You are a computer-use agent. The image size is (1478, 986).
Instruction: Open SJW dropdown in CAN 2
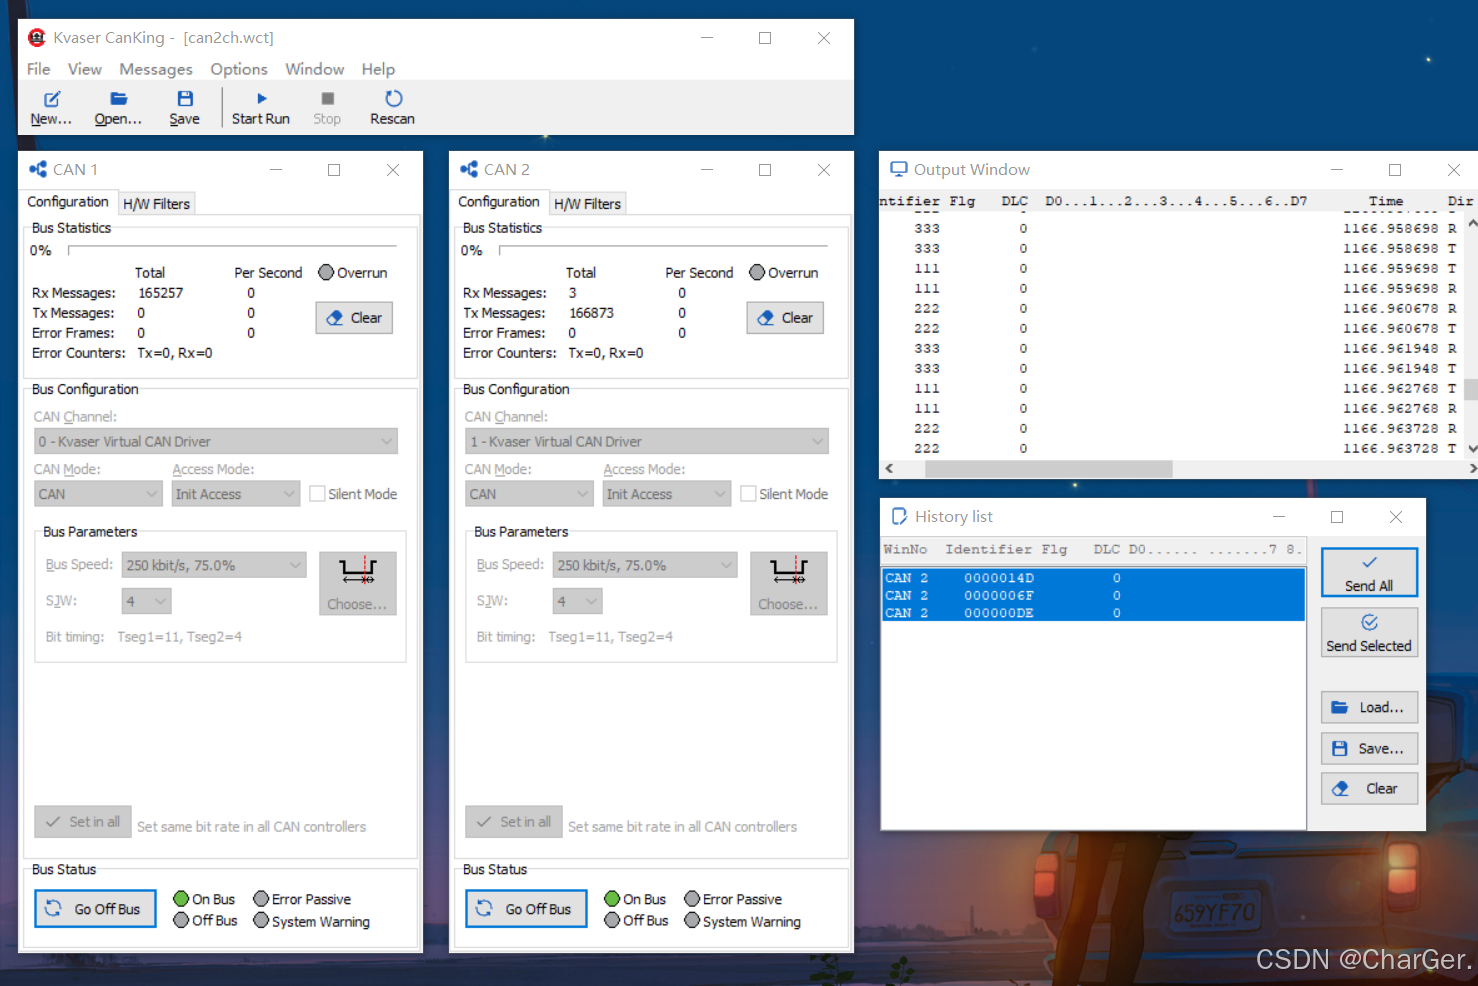pos(578,601)
